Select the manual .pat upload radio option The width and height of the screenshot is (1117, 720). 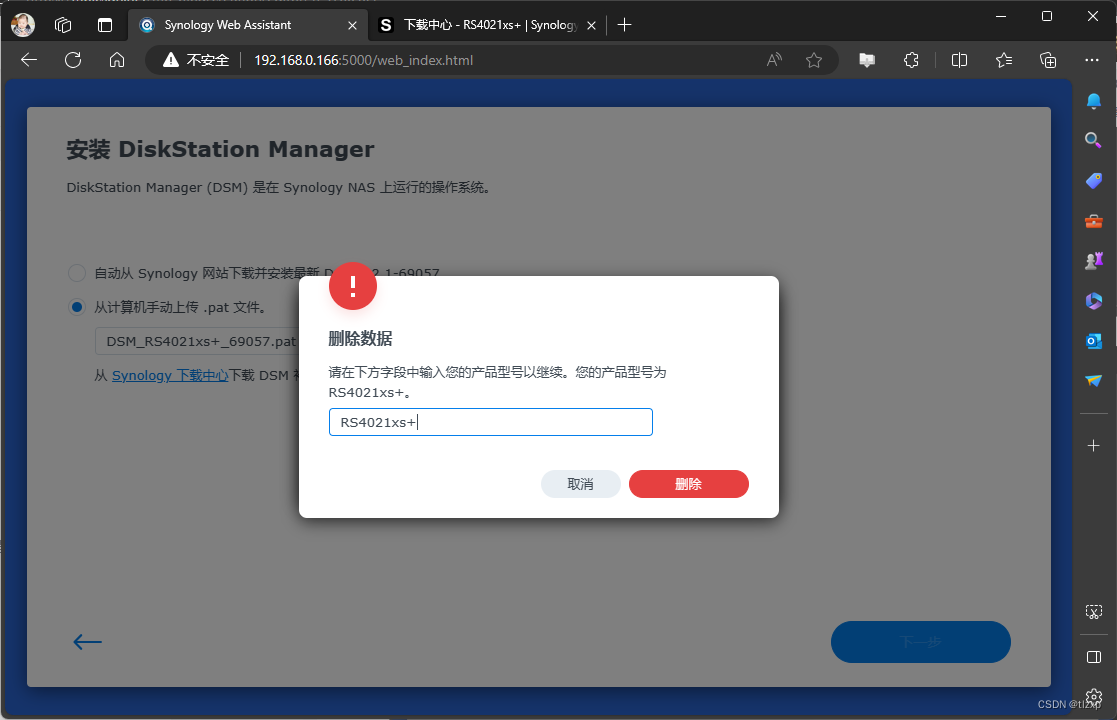[77, 308]
